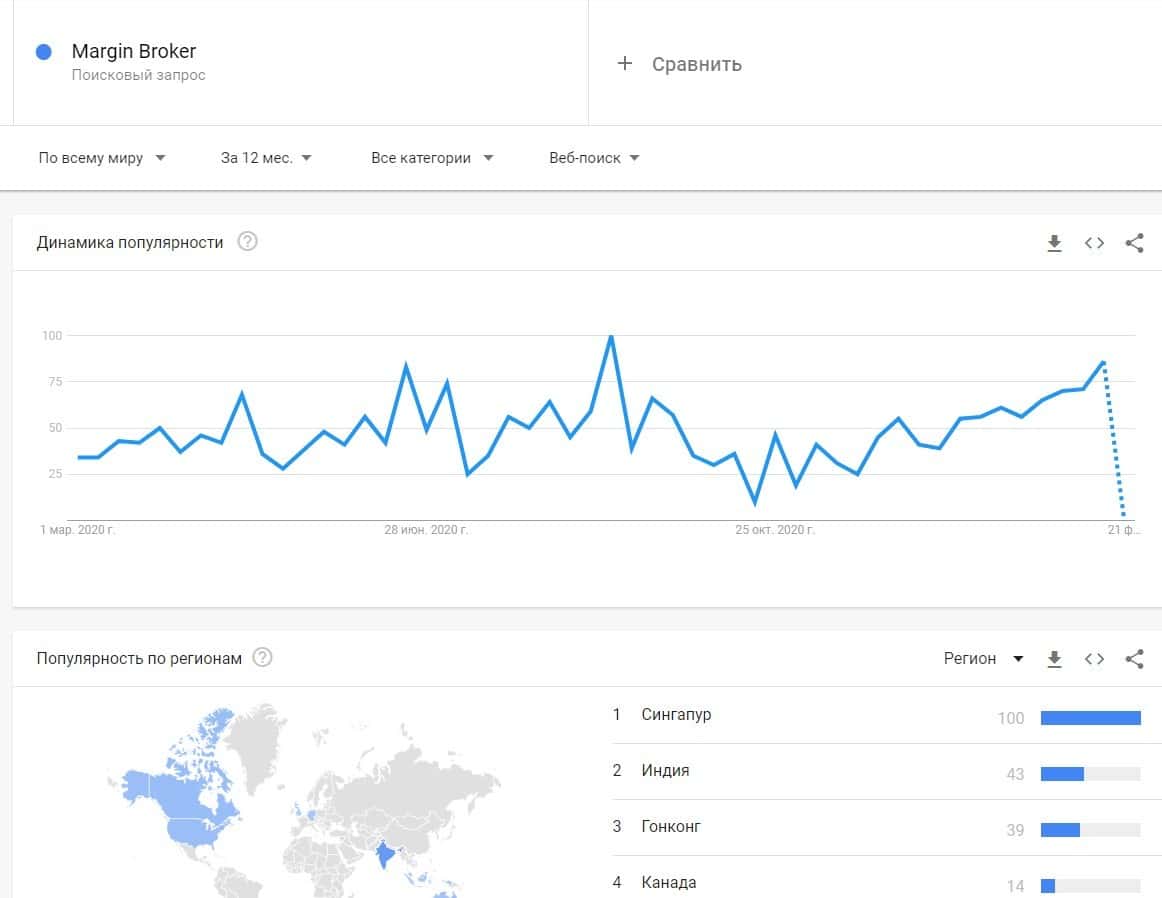Screen dimensions: 1162x898
Task: Open Сингапур in the region list
Action: click(677, 715)
